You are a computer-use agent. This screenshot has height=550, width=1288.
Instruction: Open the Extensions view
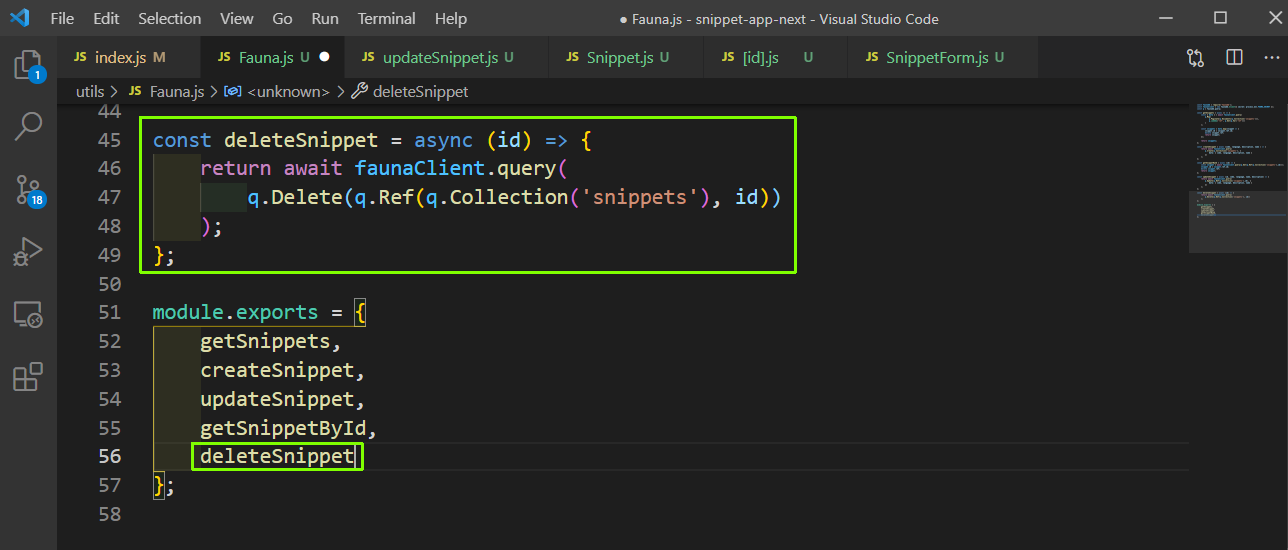click(28, 377)
